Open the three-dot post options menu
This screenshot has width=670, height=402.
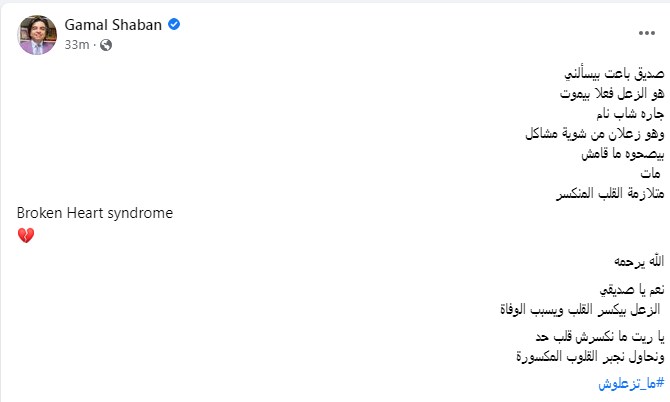click(x=646, y=33)
